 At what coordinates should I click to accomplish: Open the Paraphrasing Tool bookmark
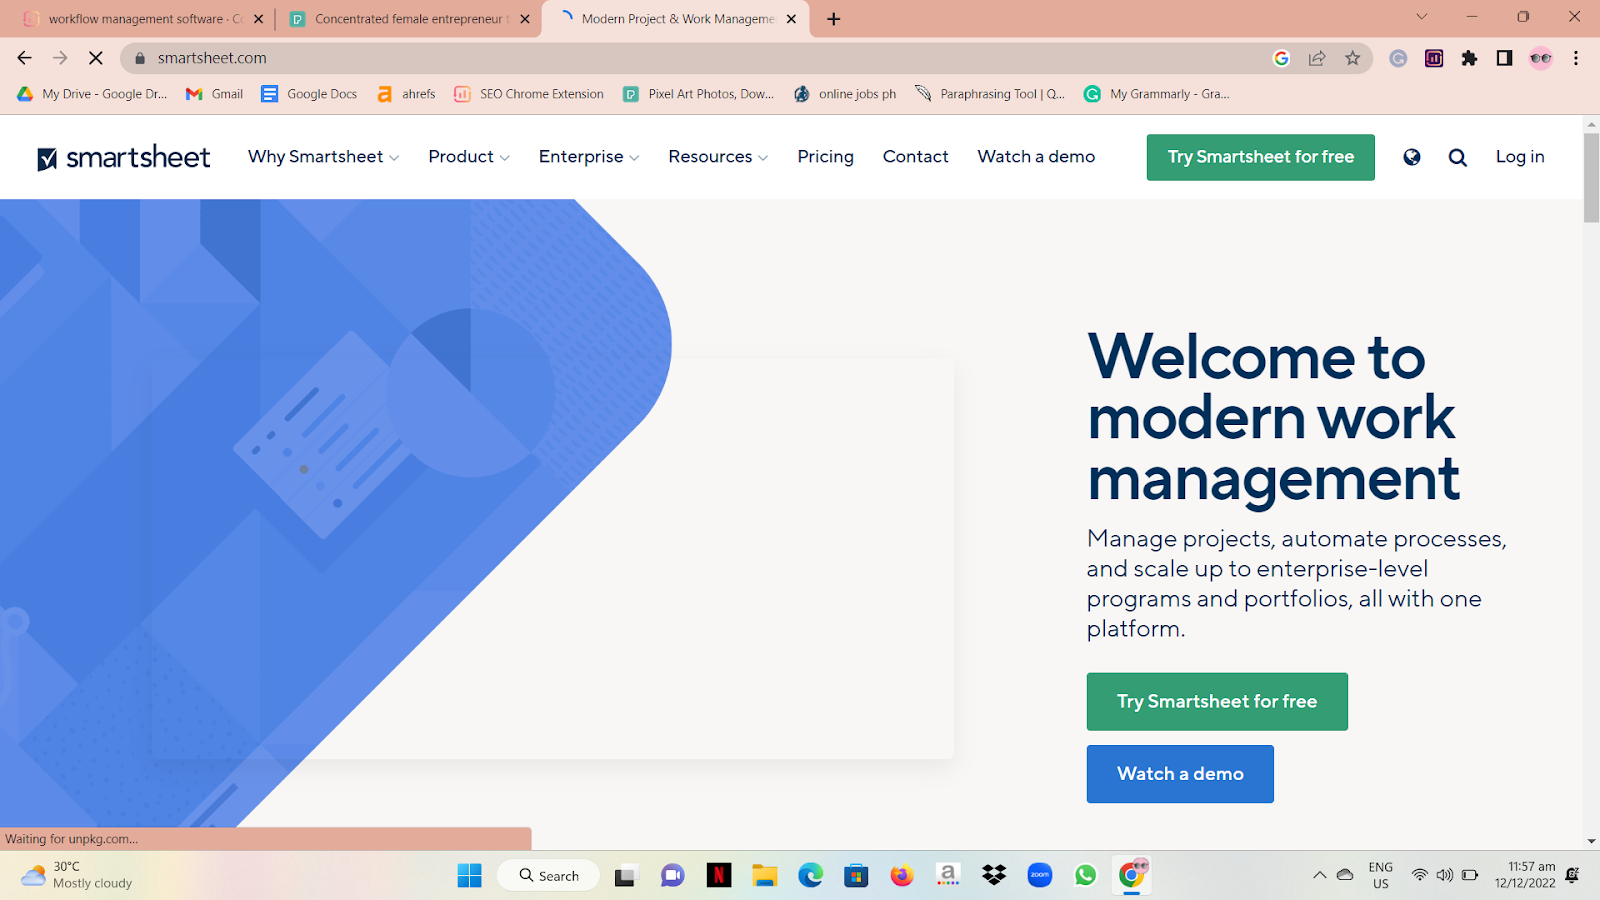click(990, 94)
